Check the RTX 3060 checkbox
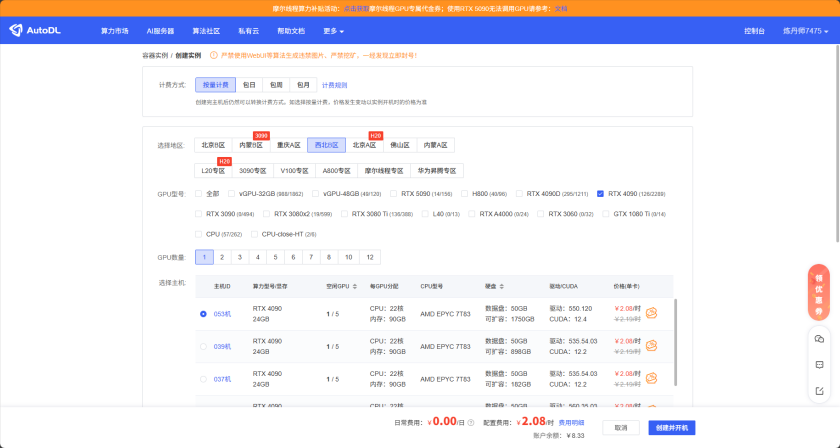 [x=541, y=214]
